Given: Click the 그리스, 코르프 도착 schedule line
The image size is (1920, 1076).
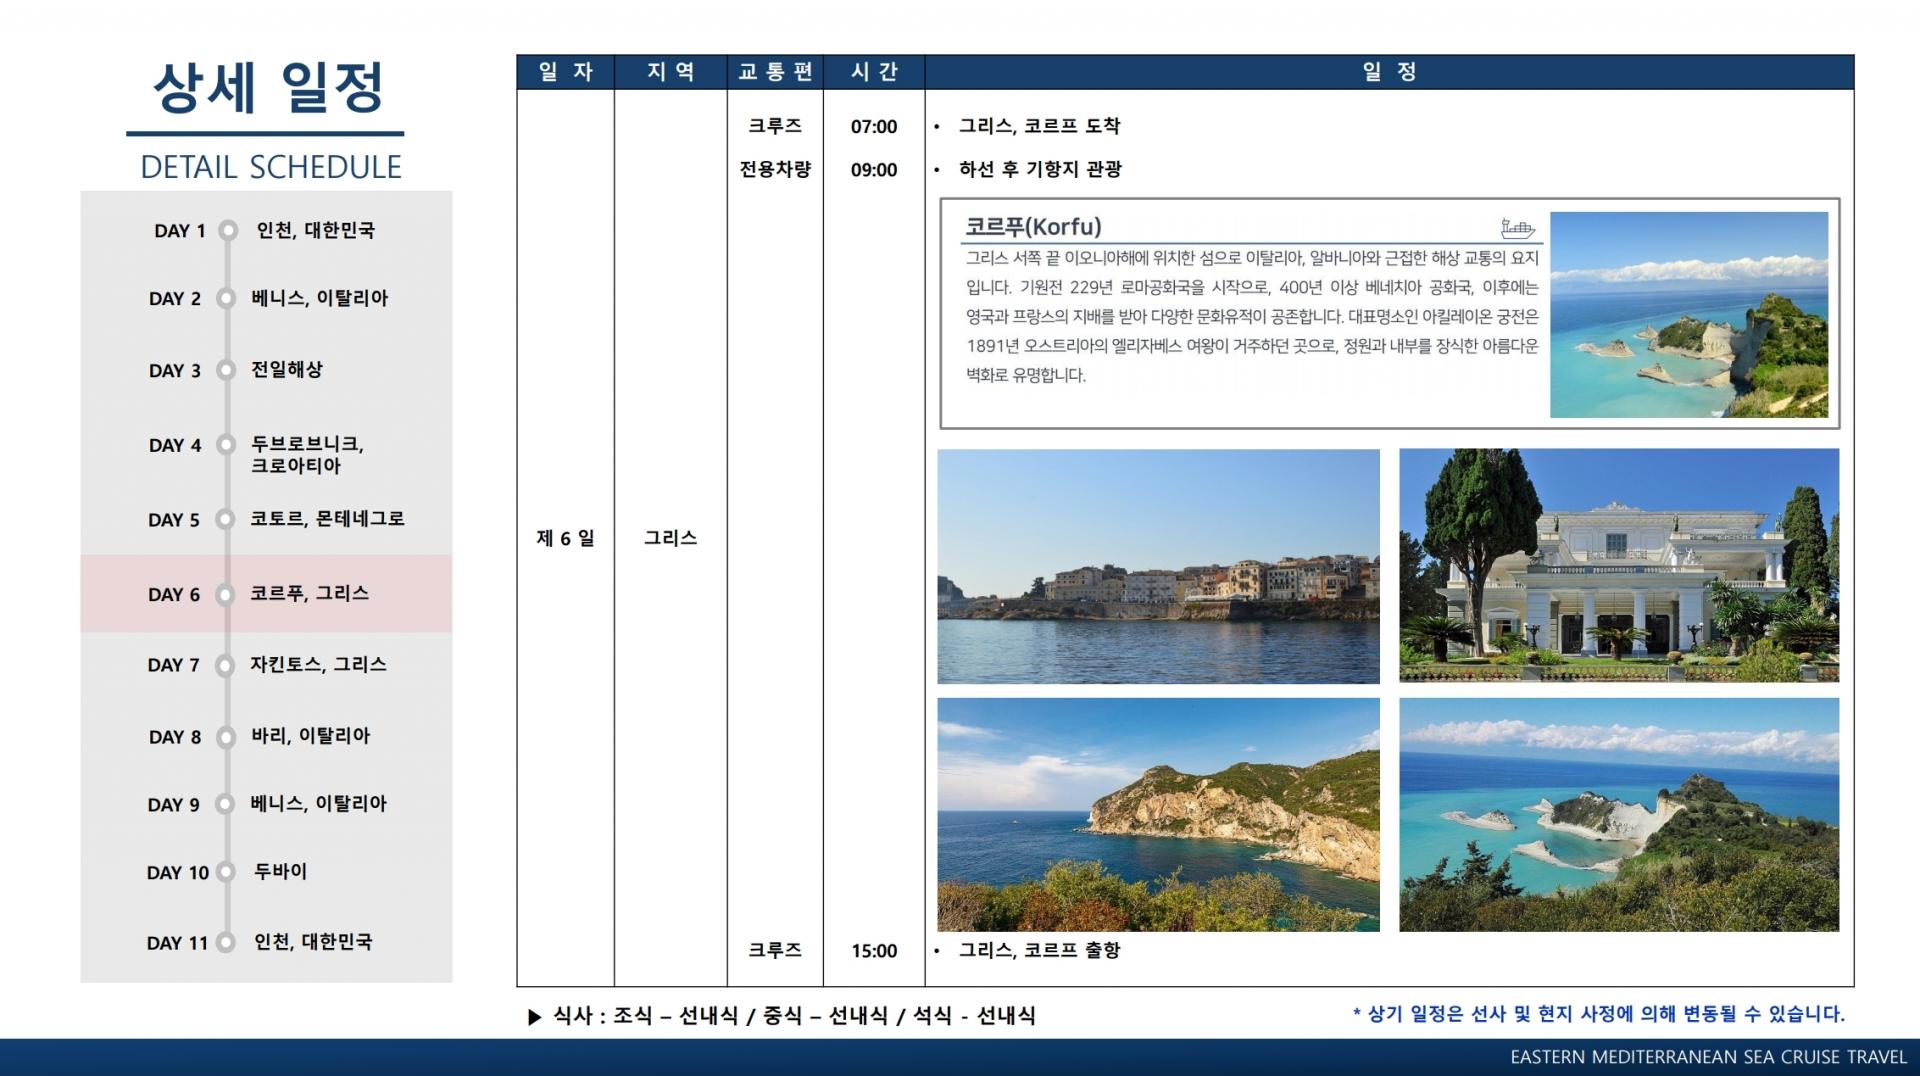Looking at the screenshot, I should pyautogui.click(x=1039, y=126).
